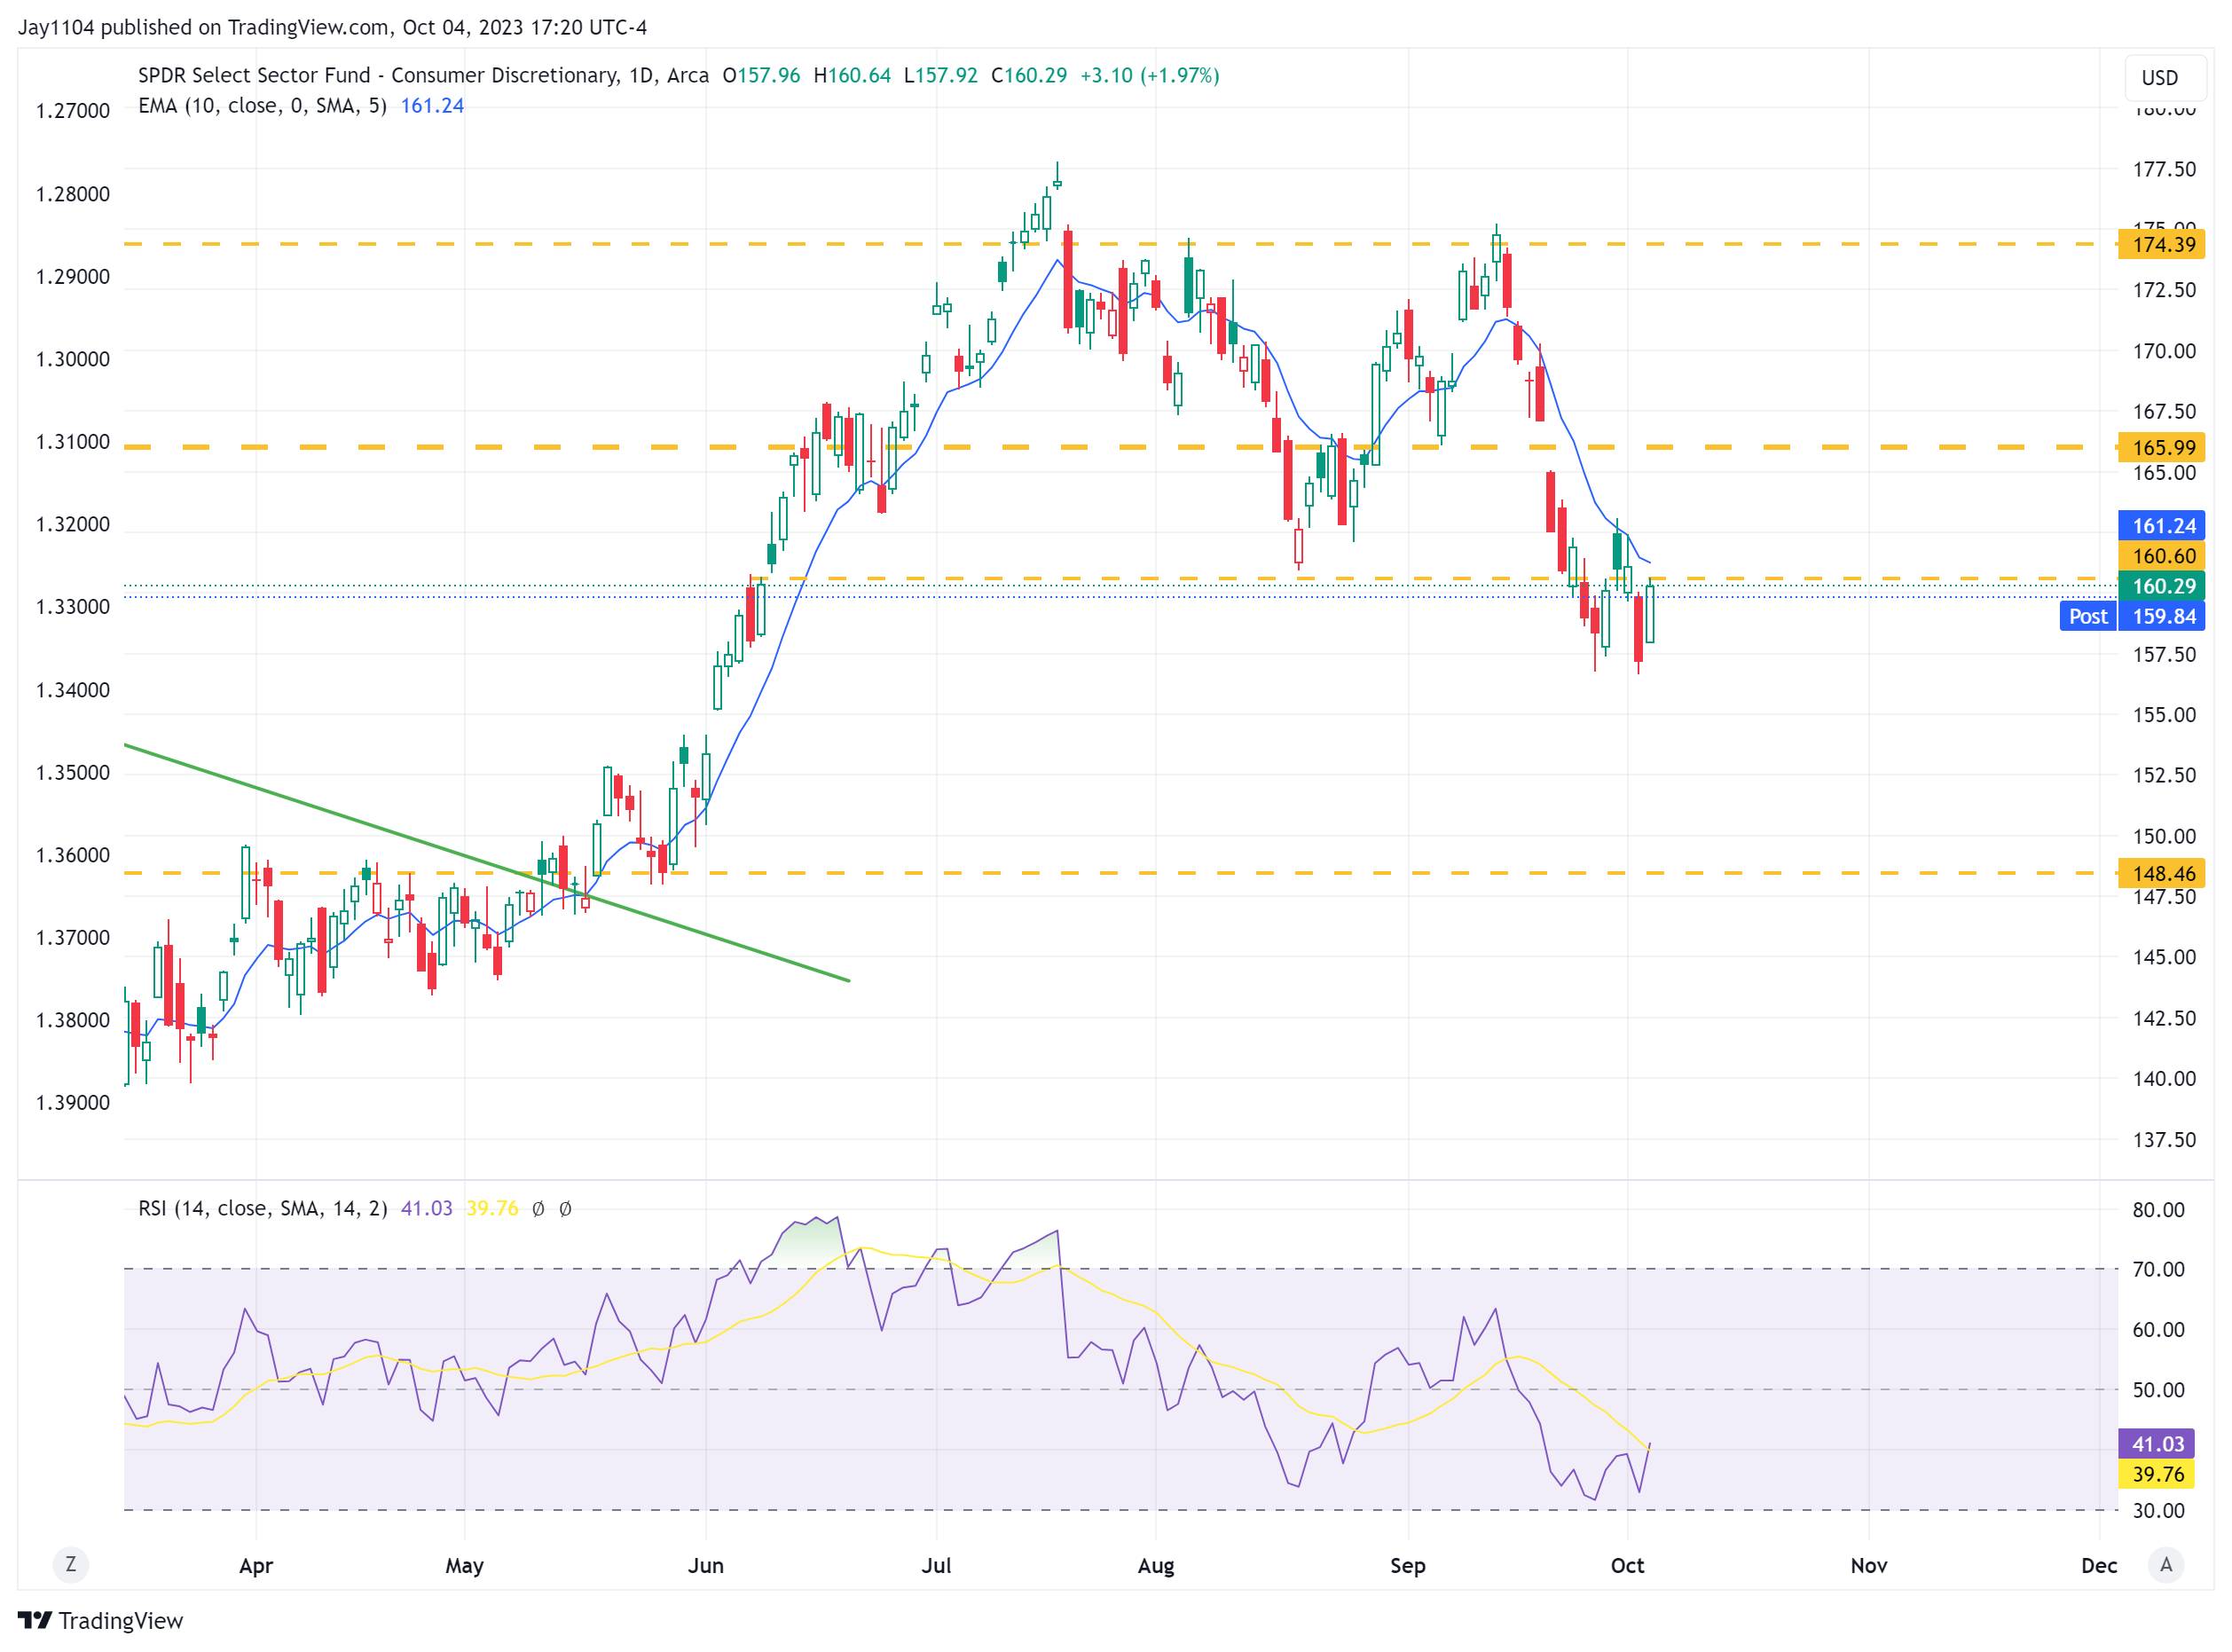2232x1652 pixels.
Task: Click the TradingView logo
Action: tap(101, 1620)
